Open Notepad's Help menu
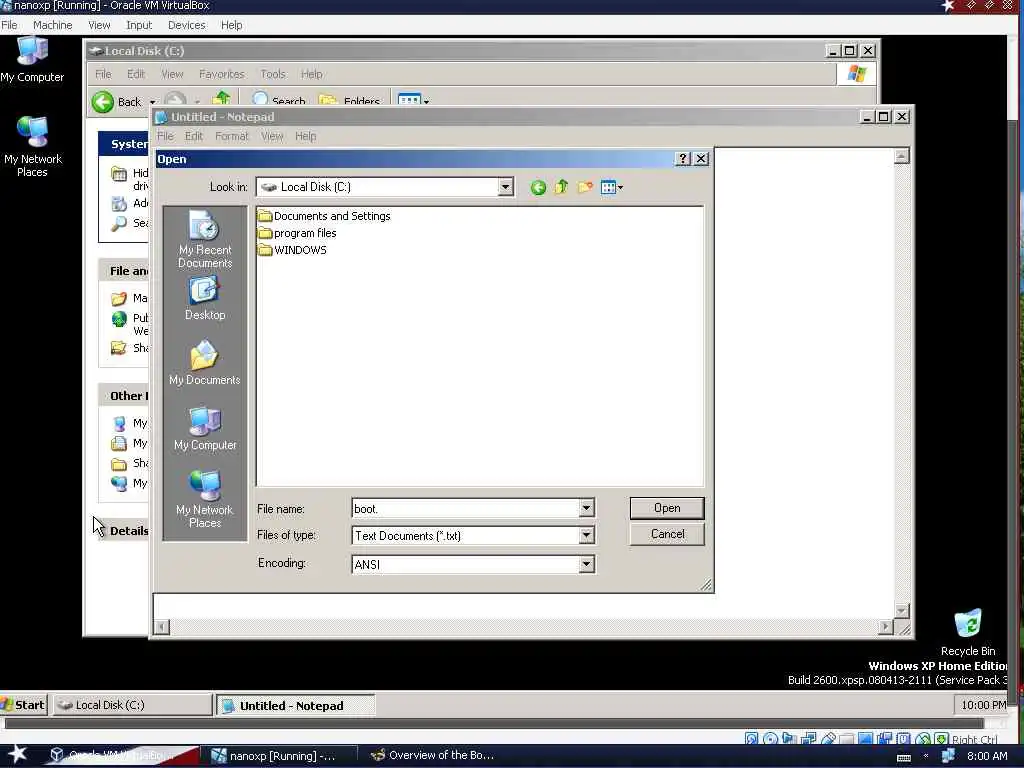 305,136
